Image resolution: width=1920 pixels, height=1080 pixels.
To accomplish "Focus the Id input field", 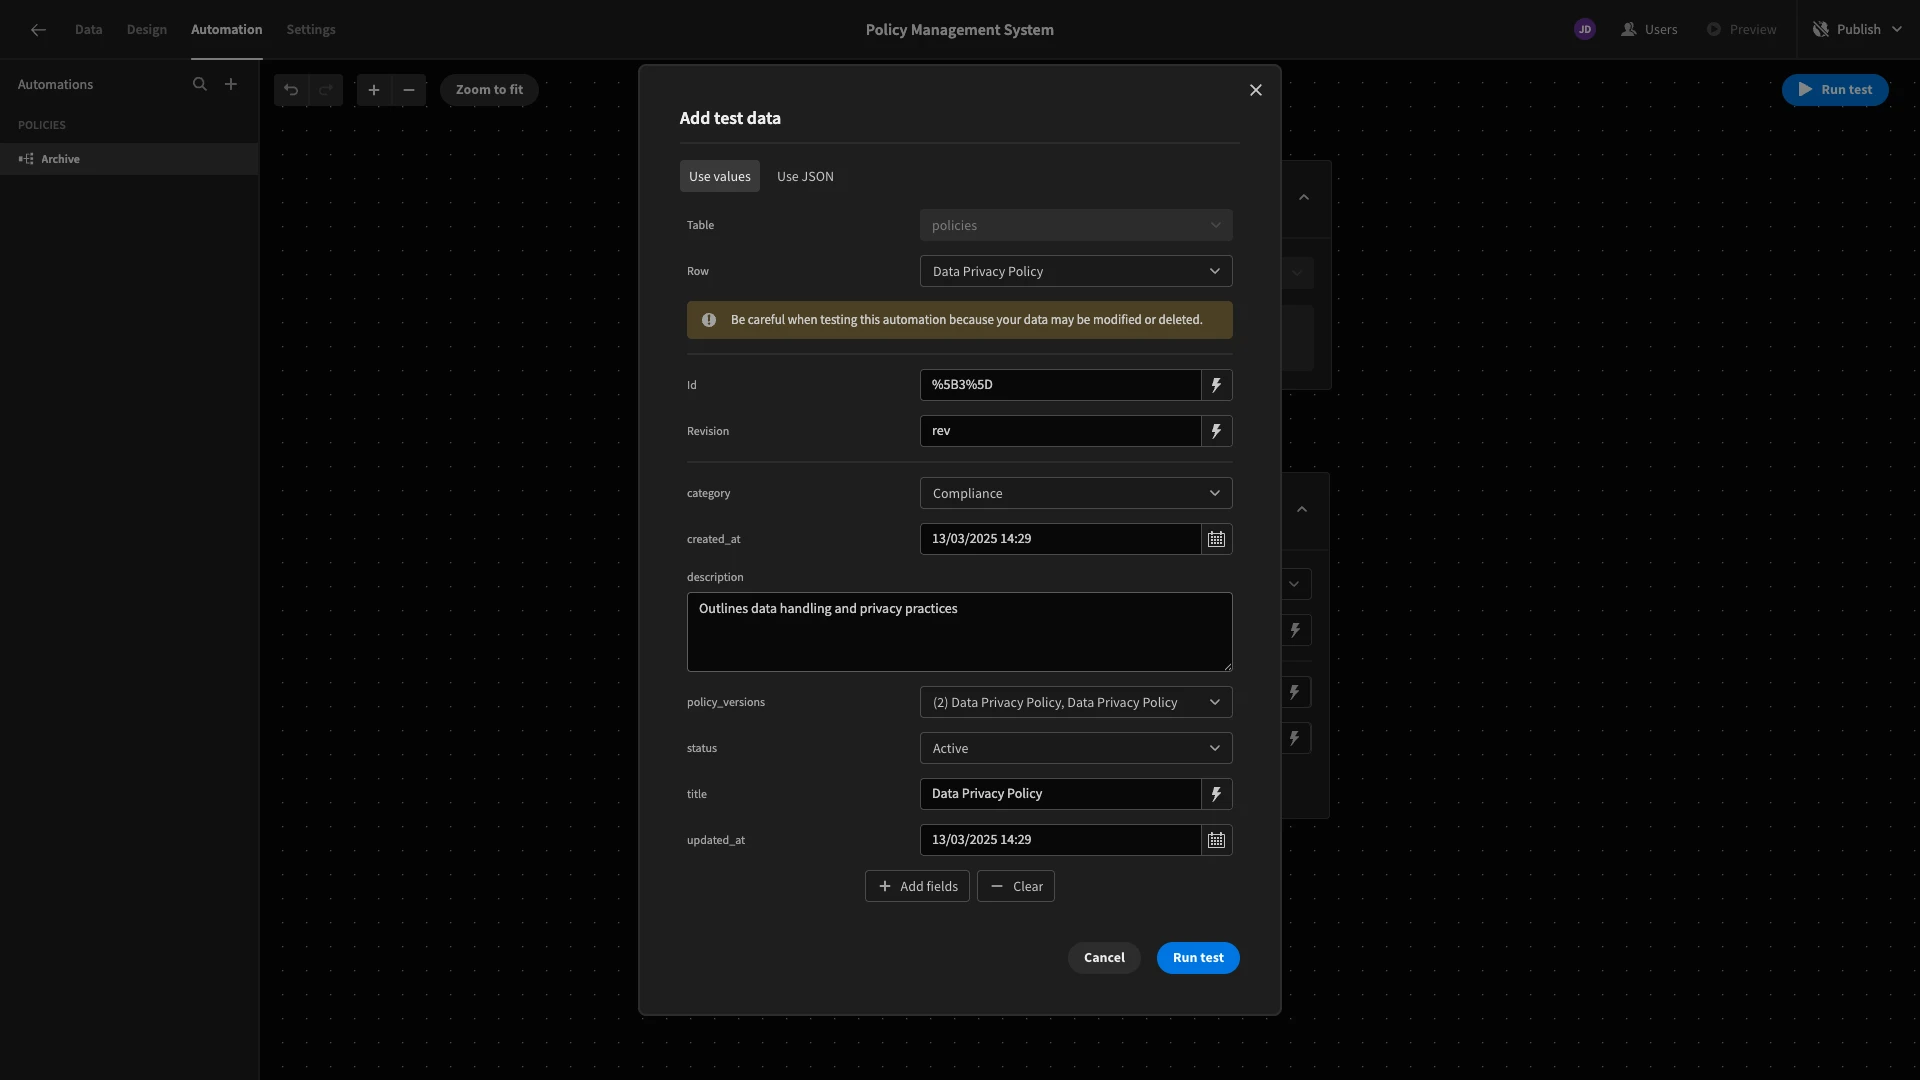I will click(1060, 385).
